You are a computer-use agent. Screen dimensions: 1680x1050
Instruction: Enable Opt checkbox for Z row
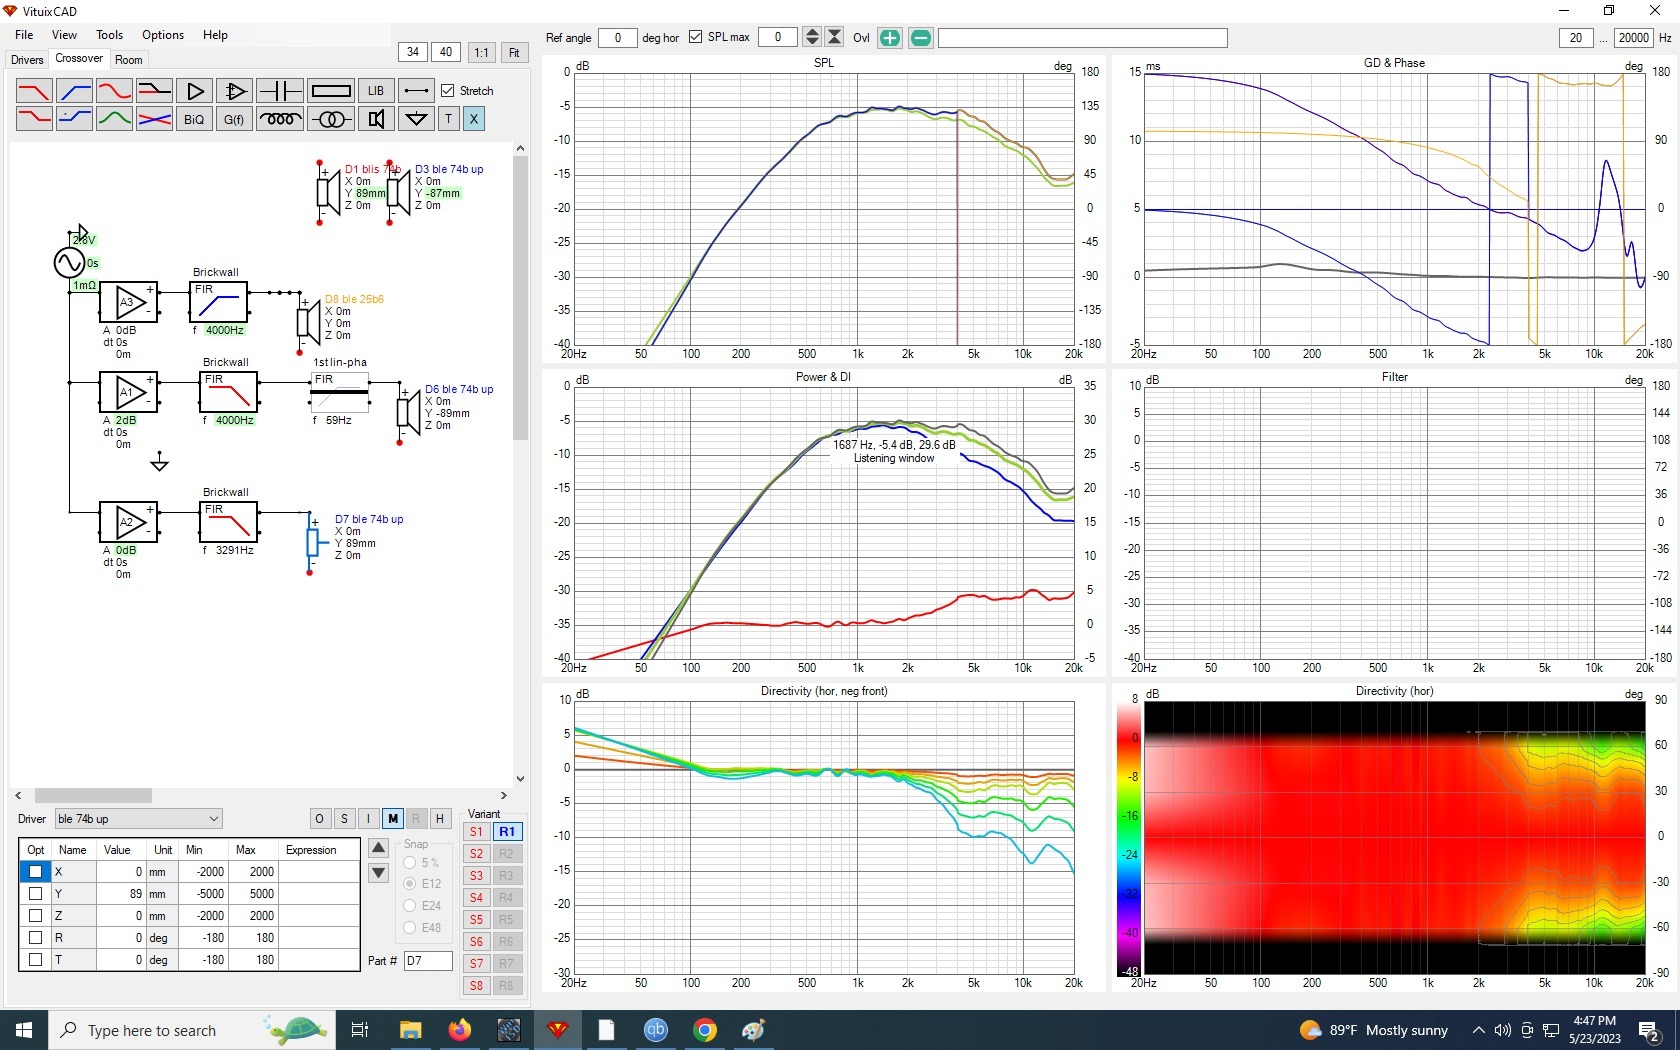35,916
